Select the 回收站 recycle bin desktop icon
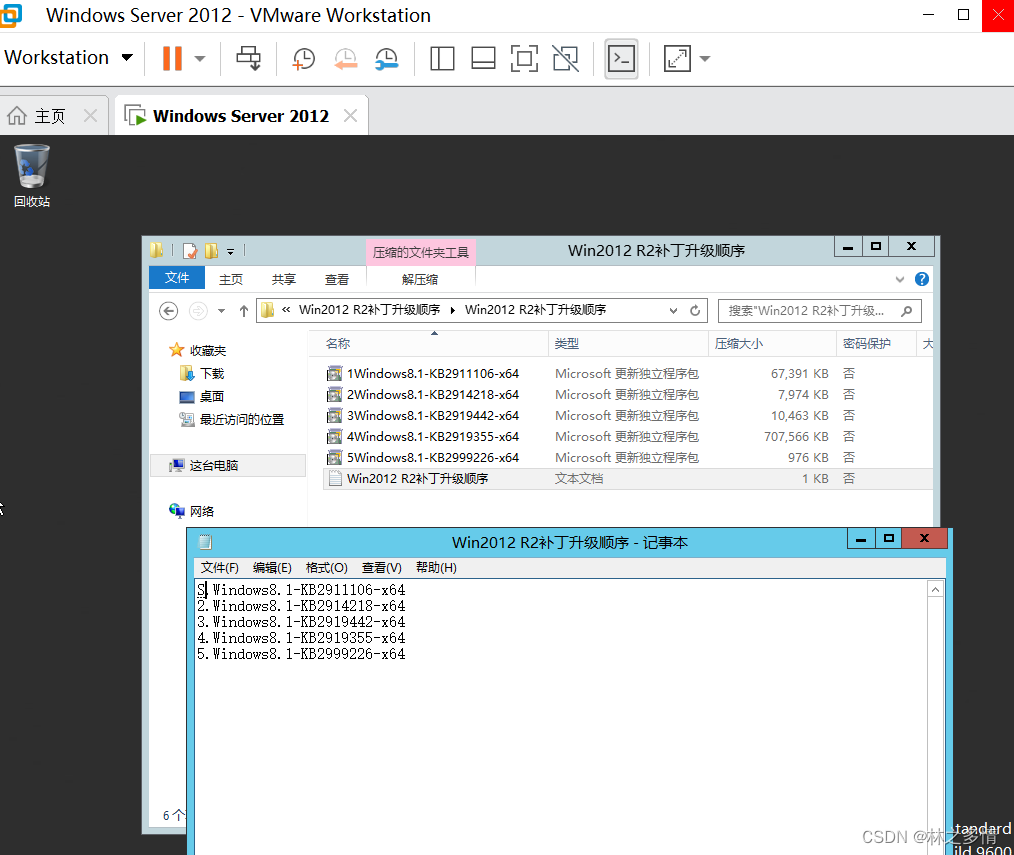Viewport: 1014px width, 855px height. coord(32,175)
